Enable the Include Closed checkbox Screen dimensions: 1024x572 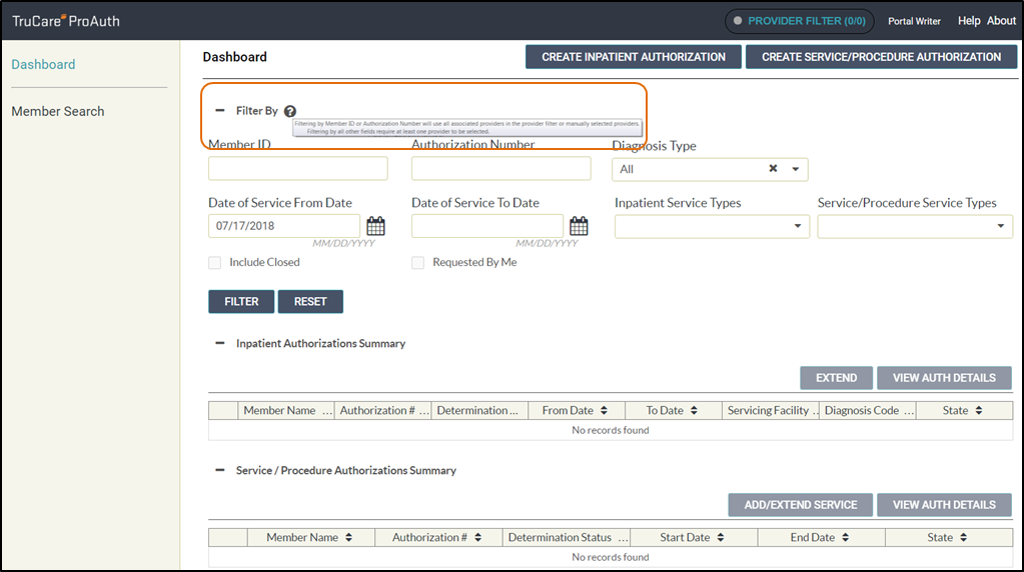(x=215, y=263)
